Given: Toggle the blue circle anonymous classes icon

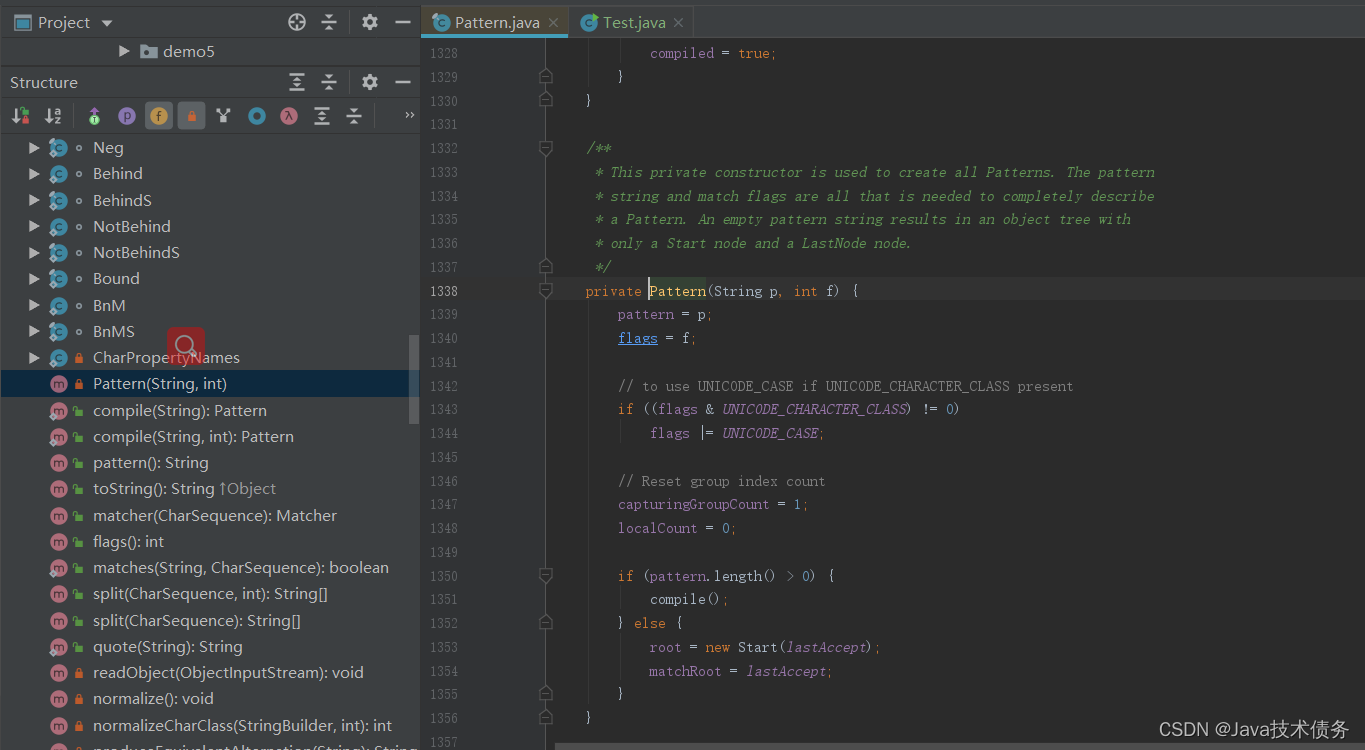Looking at the screenshot, I should [x=257, y=116].
